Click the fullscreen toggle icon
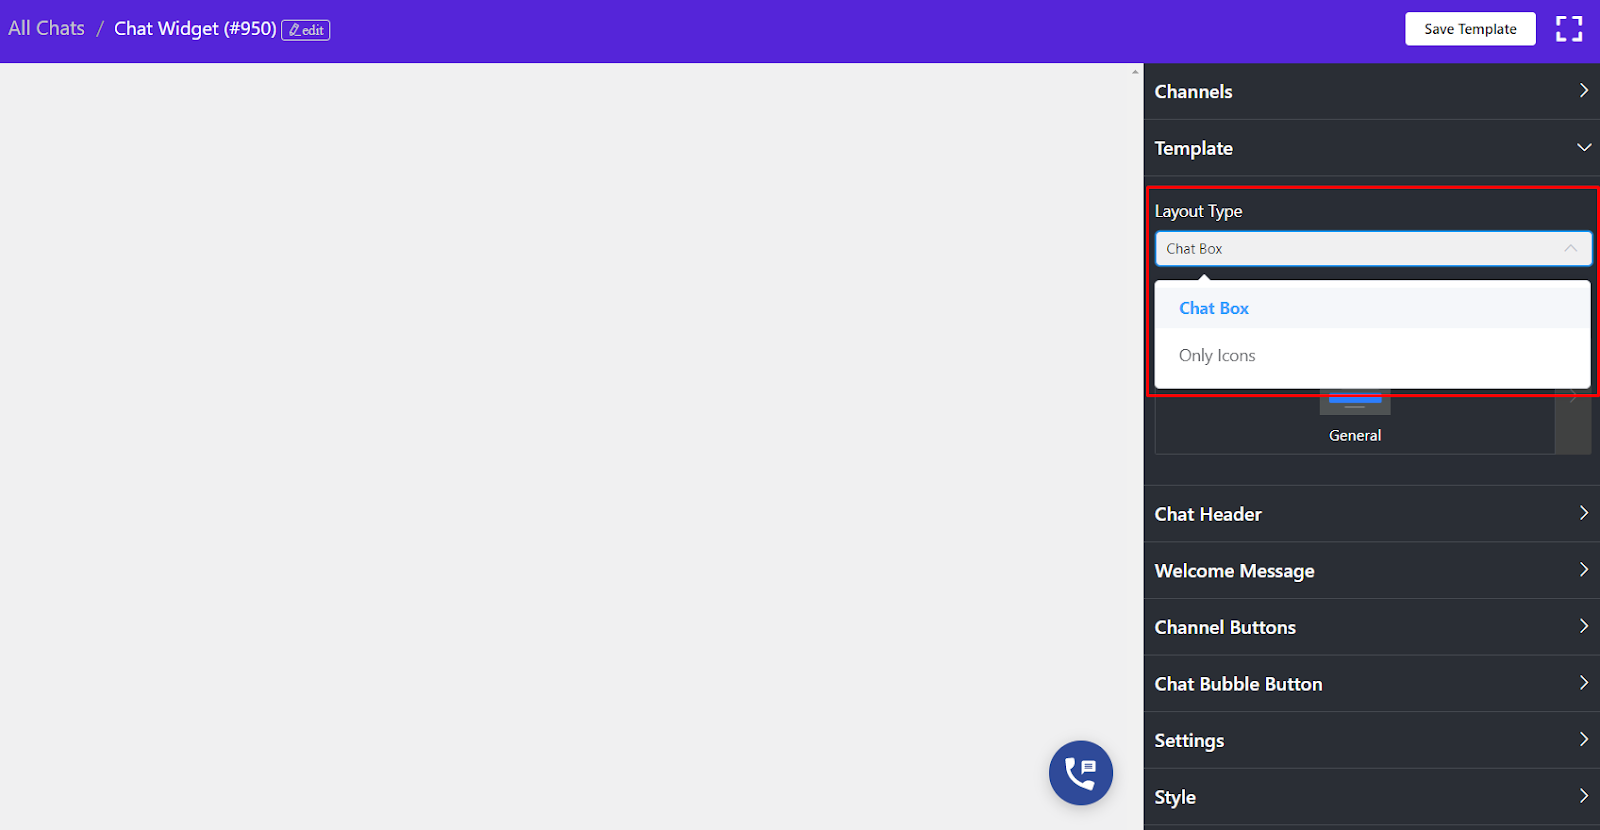Image resolution: width=1600 pixels, height=830 pixels. [1569, 29]
